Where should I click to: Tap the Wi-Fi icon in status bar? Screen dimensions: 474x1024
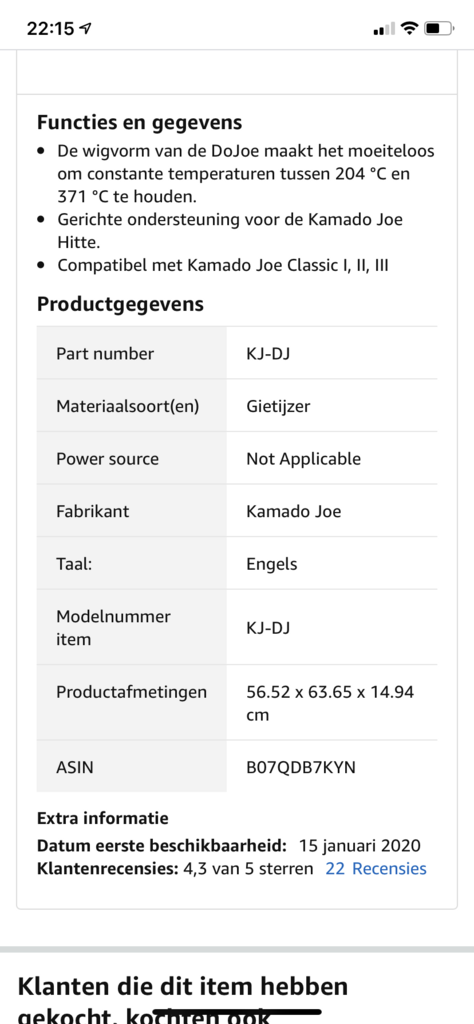(x=409, y=28)
